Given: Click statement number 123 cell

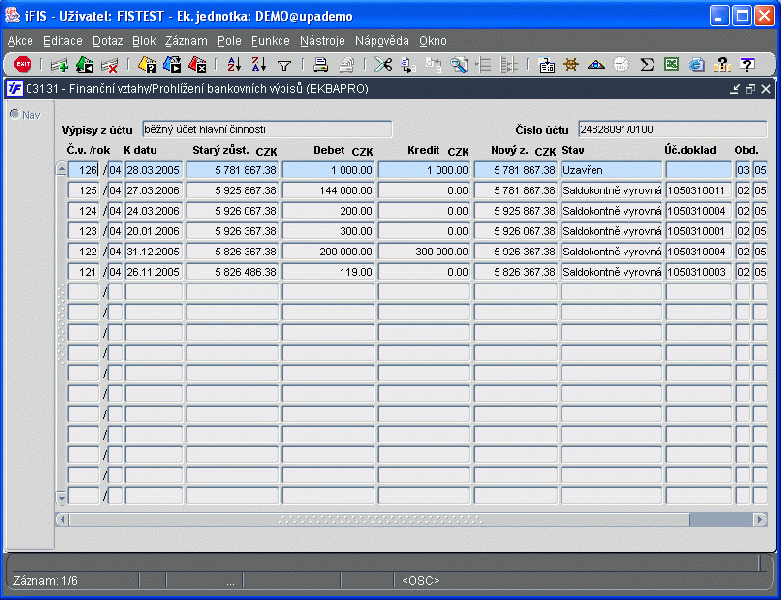Looking at the screenshot, I should pos(83,231).
